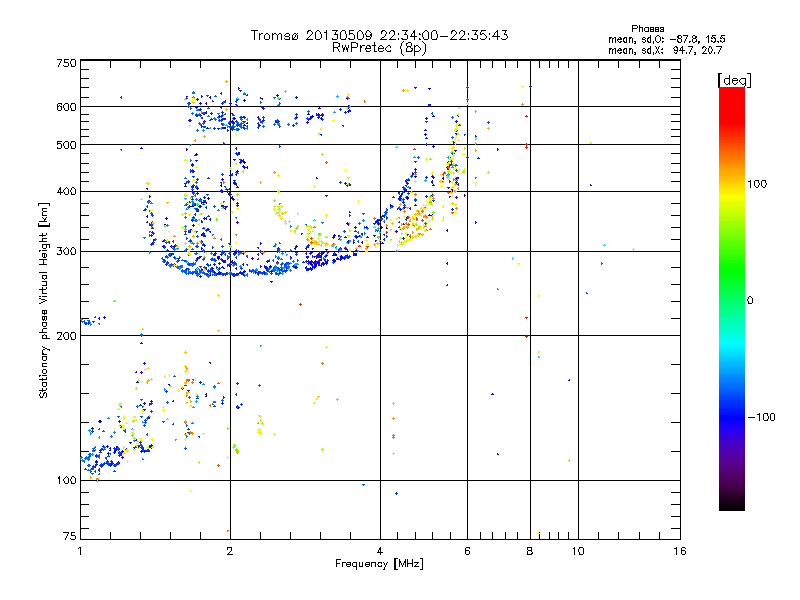Click the 'Phases' heading text
The width and height of the screenshot is (800, 600).
(x=647, y=29)
